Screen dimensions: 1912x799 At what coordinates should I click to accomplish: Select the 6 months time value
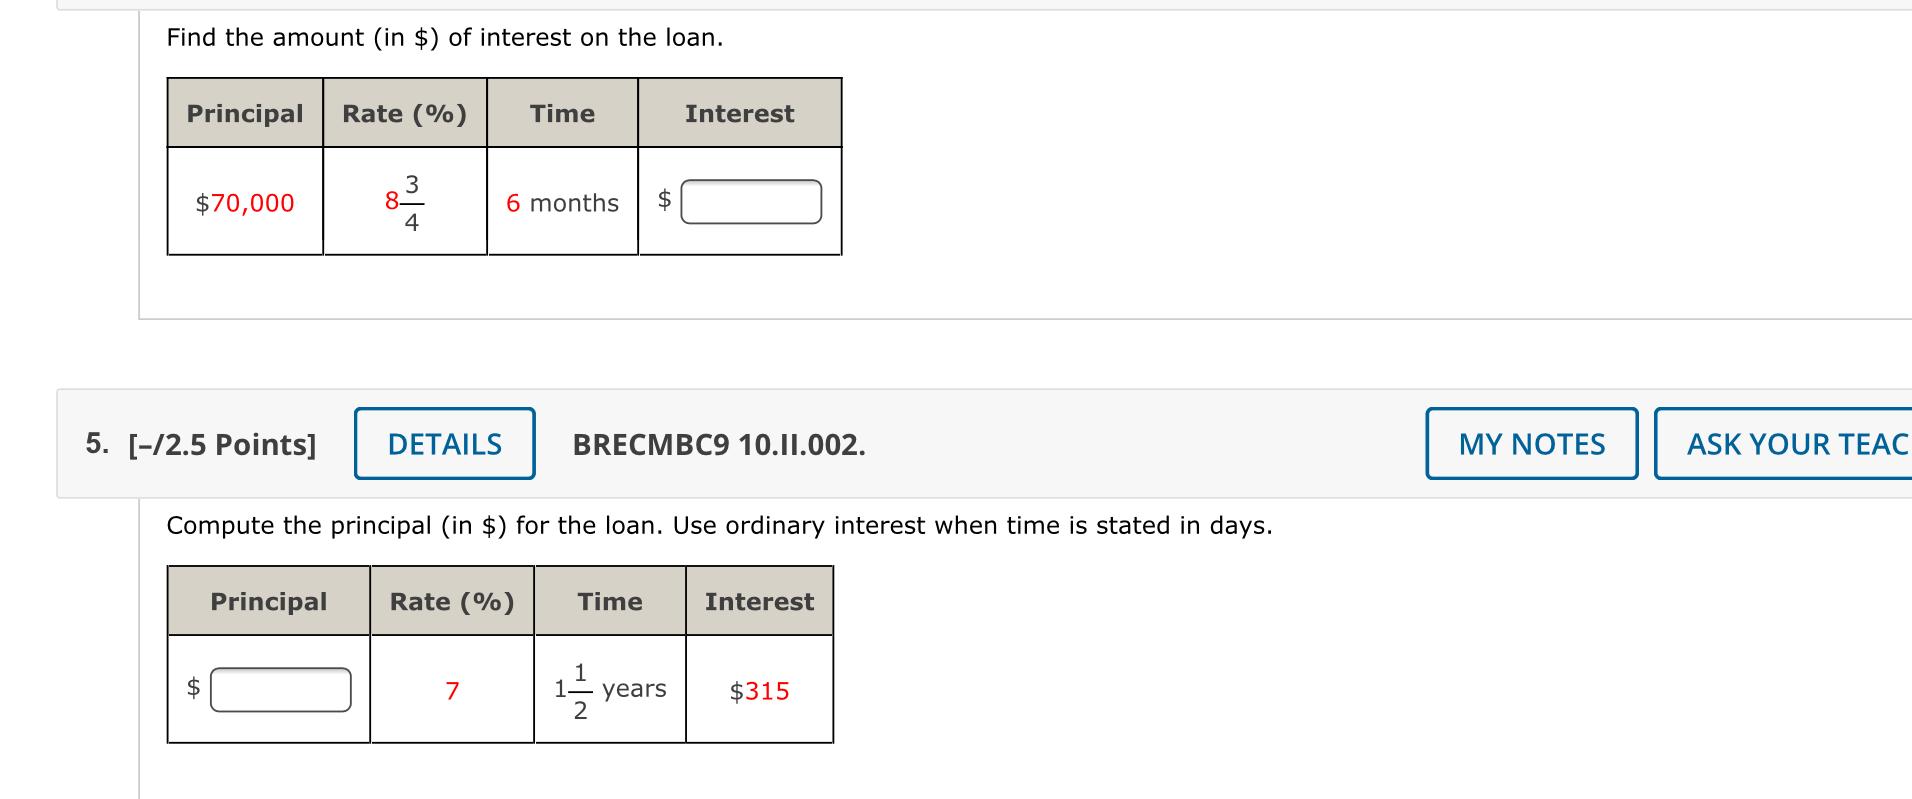[x=562, y=204]
